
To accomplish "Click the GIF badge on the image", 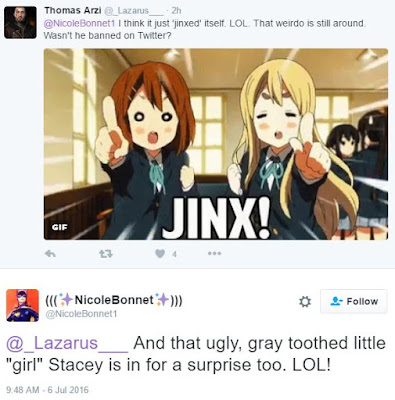I will [60, 227].
